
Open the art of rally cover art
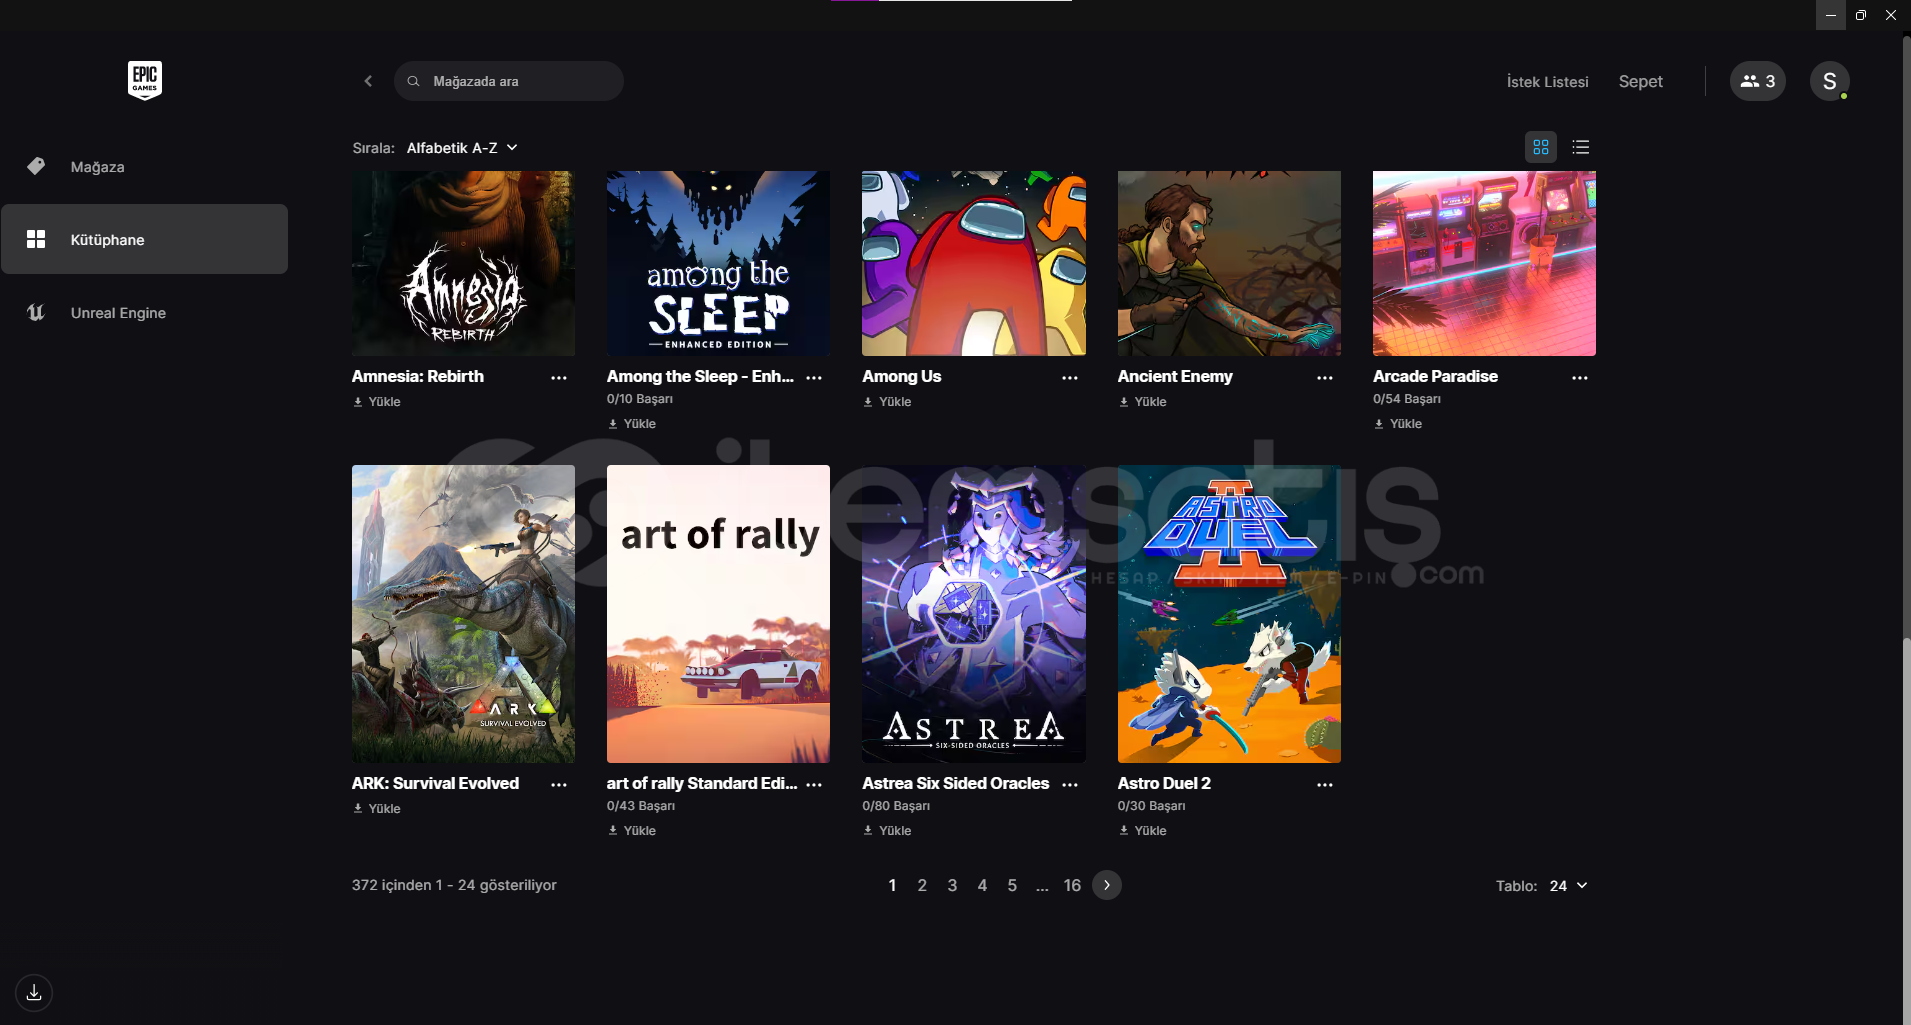coord(718,614)
